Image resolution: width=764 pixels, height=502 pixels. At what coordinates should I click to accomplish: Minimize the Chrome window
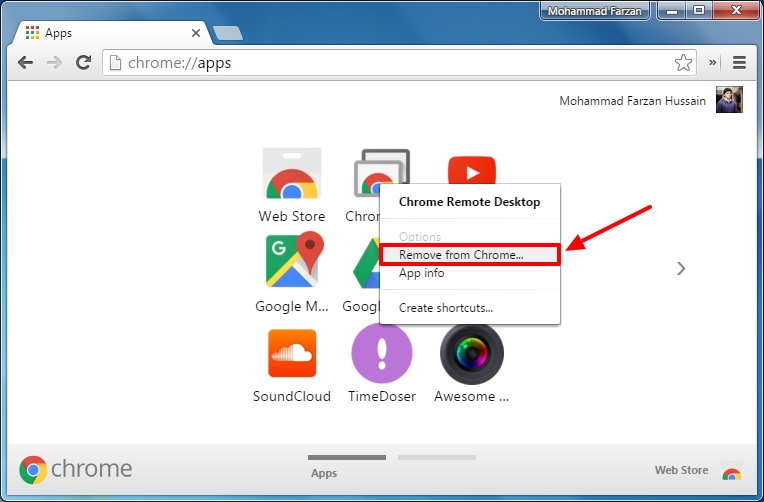[672, 11]
